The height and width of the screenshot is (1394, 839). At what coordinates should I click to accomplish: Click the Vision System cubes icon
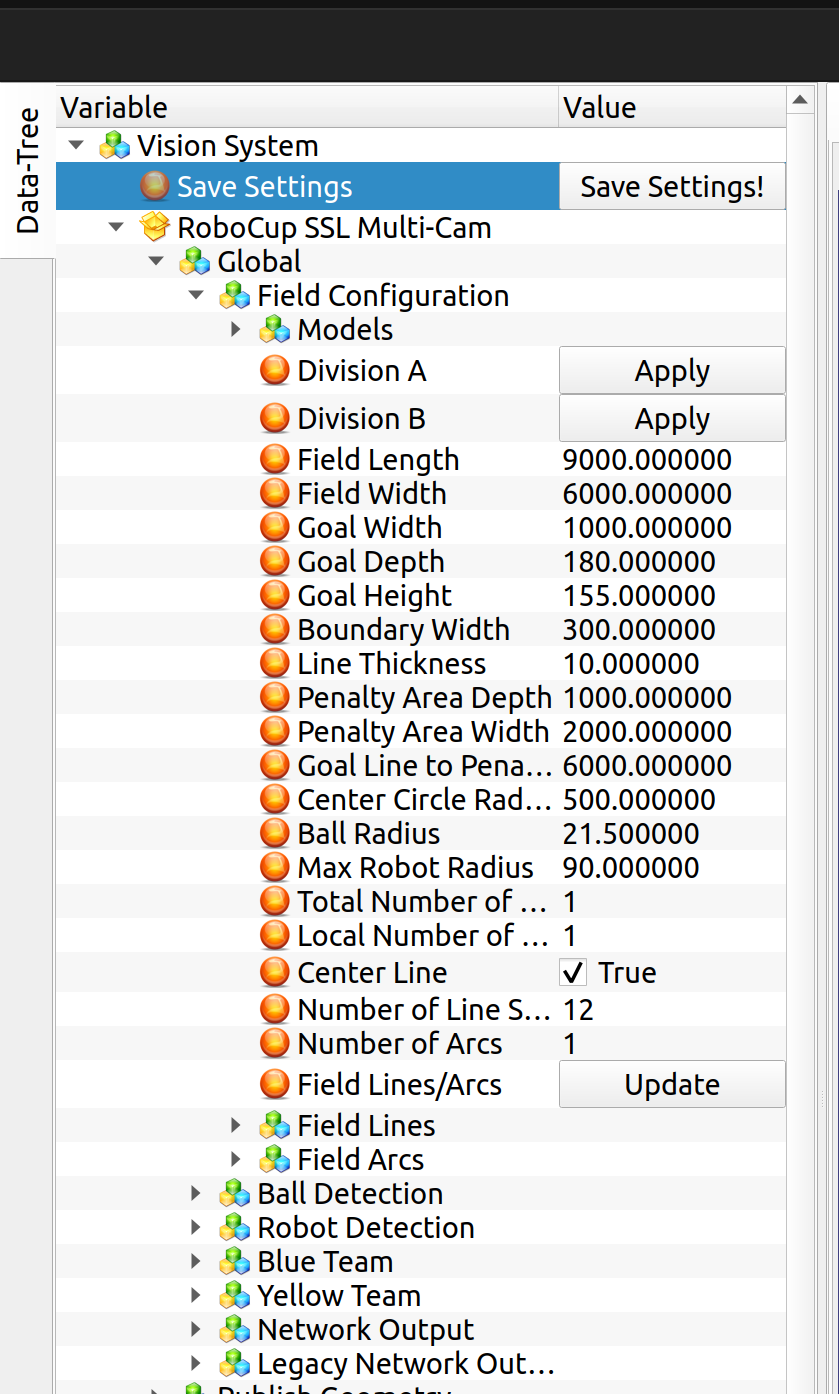coord(115,146)
